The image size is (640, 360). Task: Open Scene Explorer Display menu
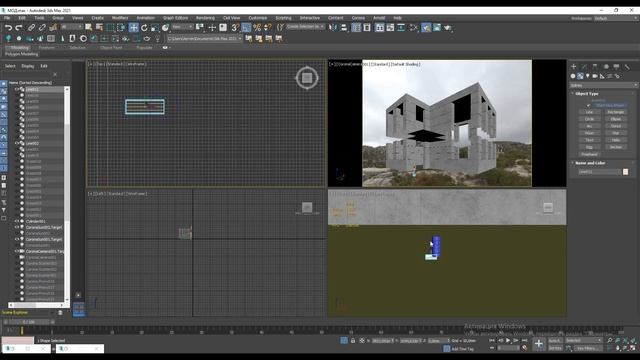pos(28,66)
